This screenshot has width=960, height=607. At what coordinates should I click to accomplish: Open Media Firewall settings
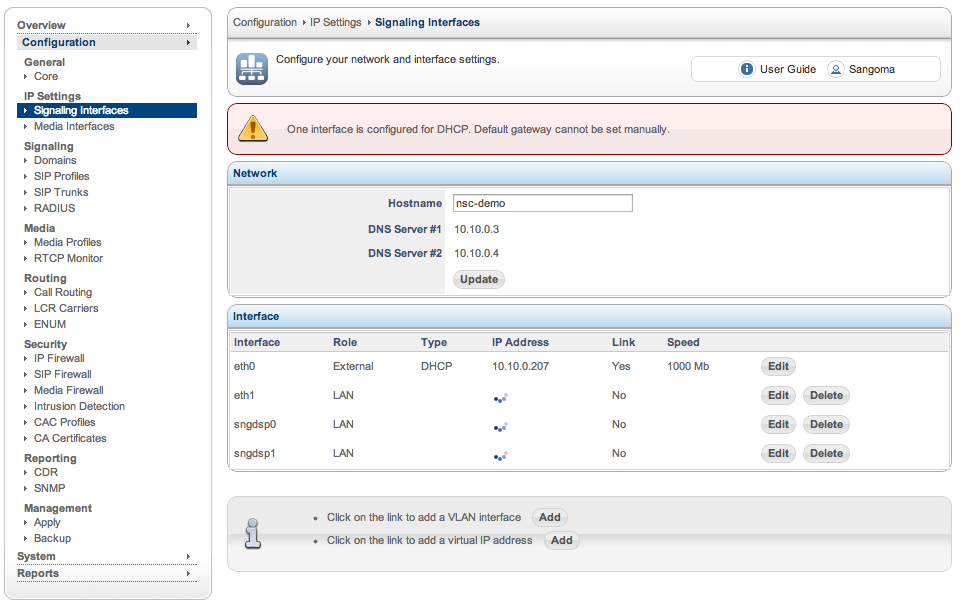click(69, 390)
